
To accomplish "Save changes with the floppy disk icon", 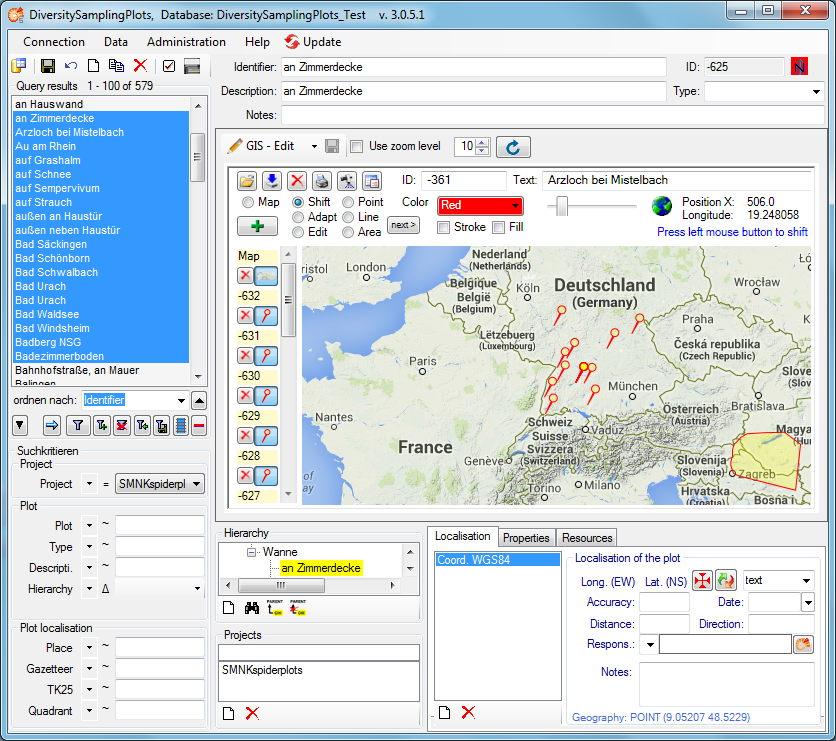I will (48, 66).
